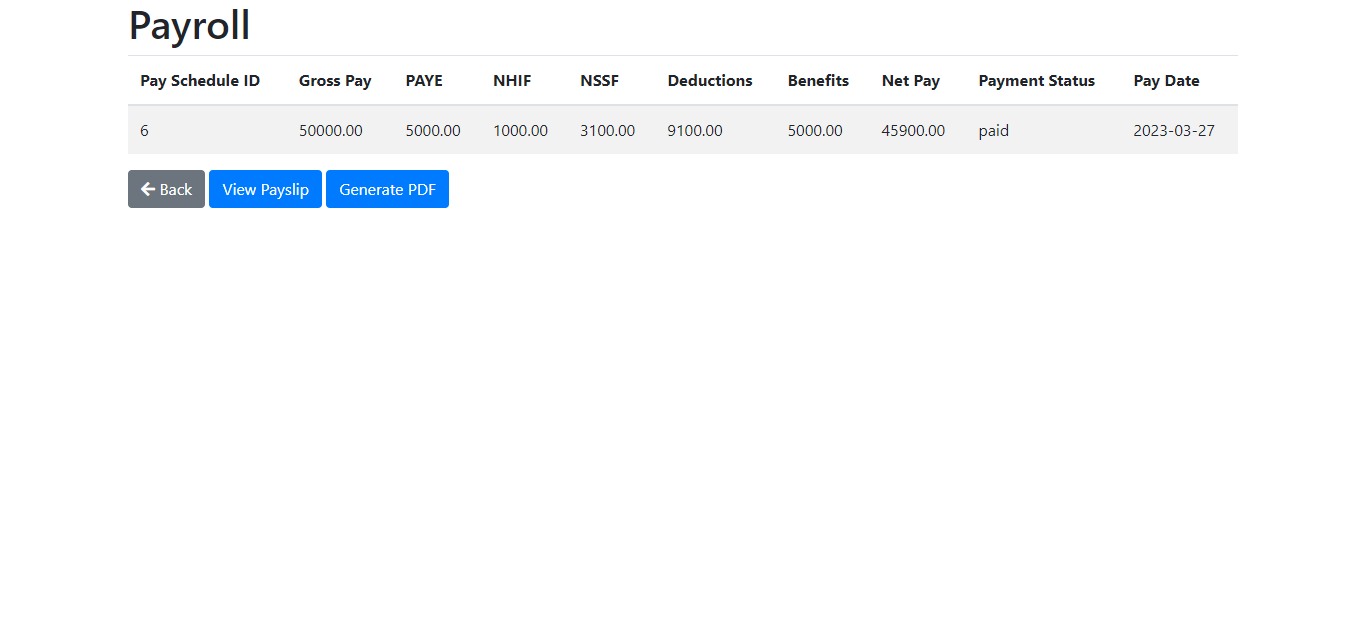Select the Gross Pay column header

[334, 81]
